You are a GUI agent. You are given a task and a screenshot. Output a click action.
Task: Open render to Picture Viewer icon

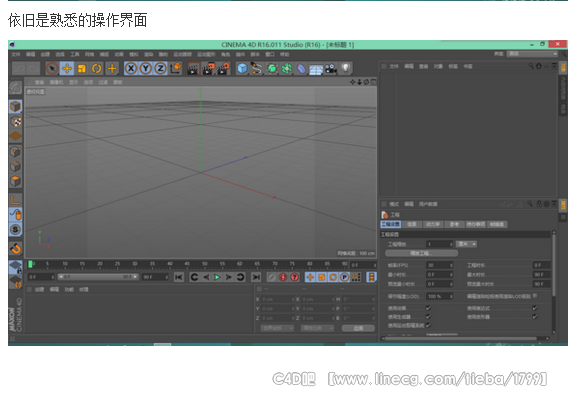208,68
